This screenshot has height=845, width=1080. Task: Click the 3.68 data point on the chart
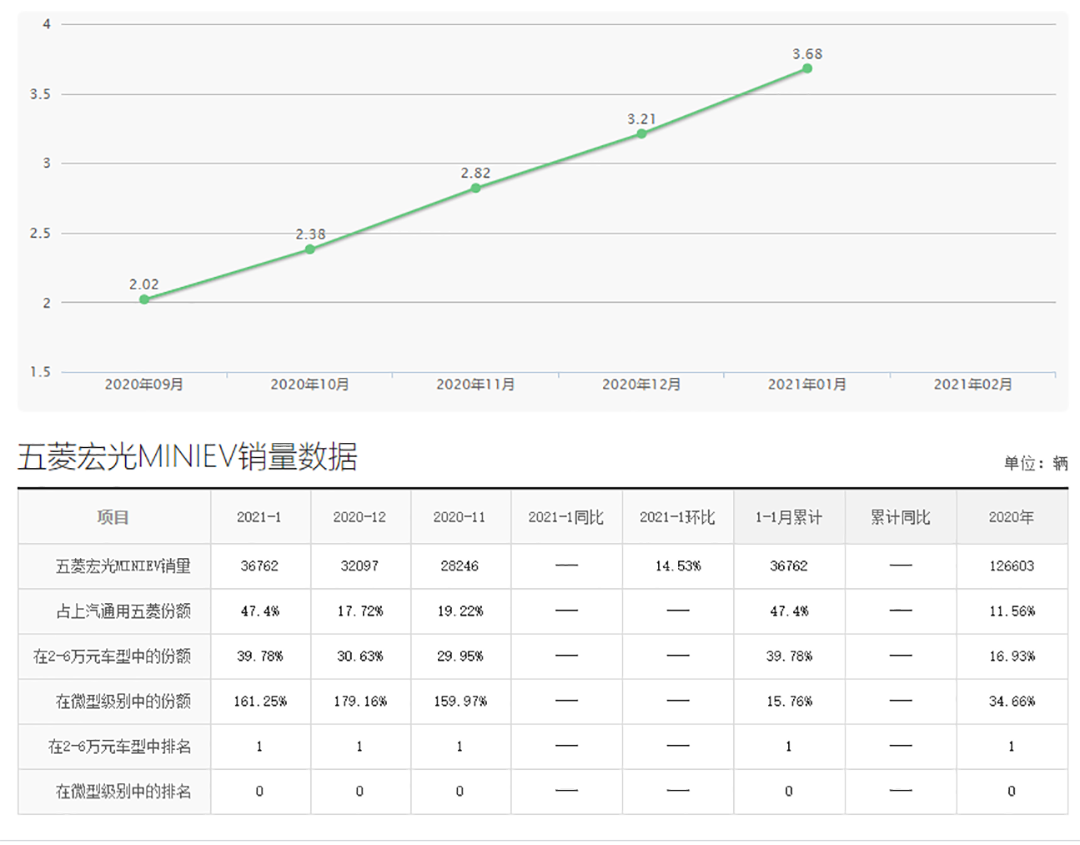pos(807,69)
